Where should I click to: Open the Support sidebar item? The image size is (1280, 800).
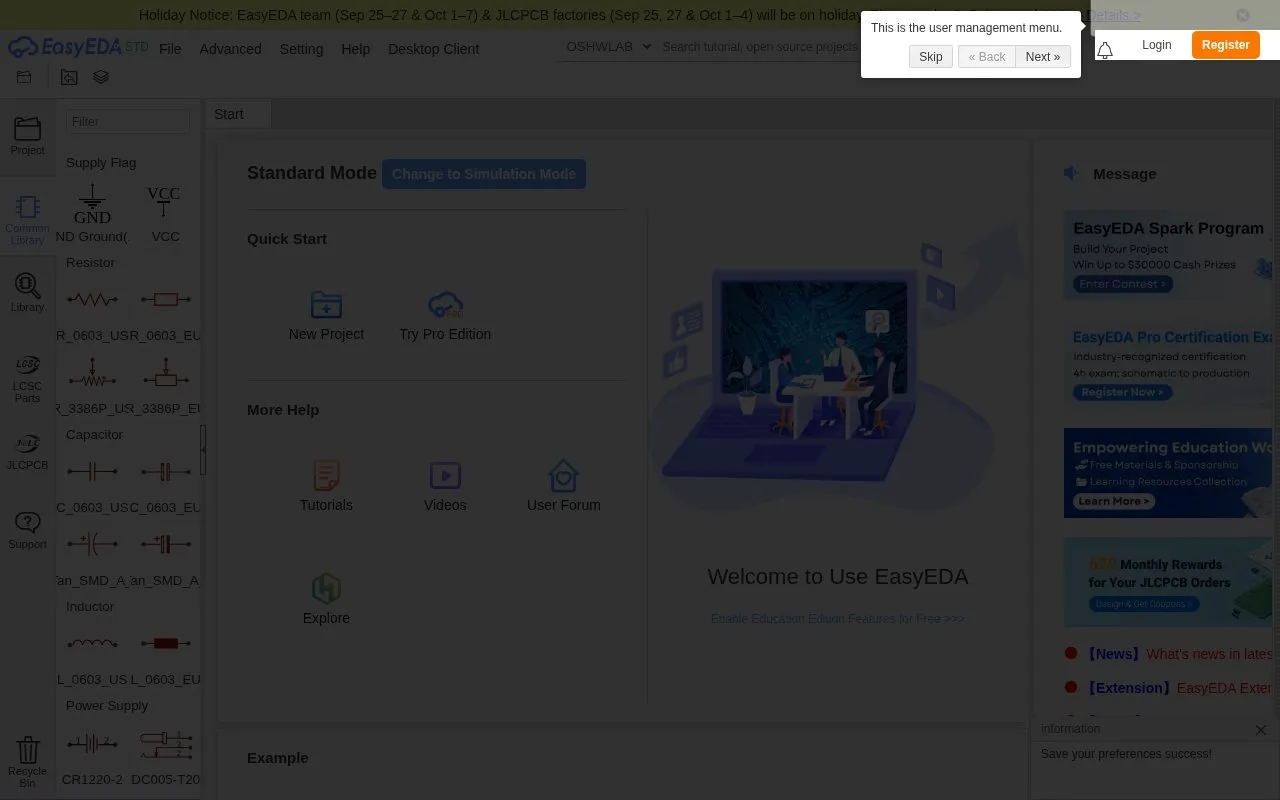(x=27, y=530)
